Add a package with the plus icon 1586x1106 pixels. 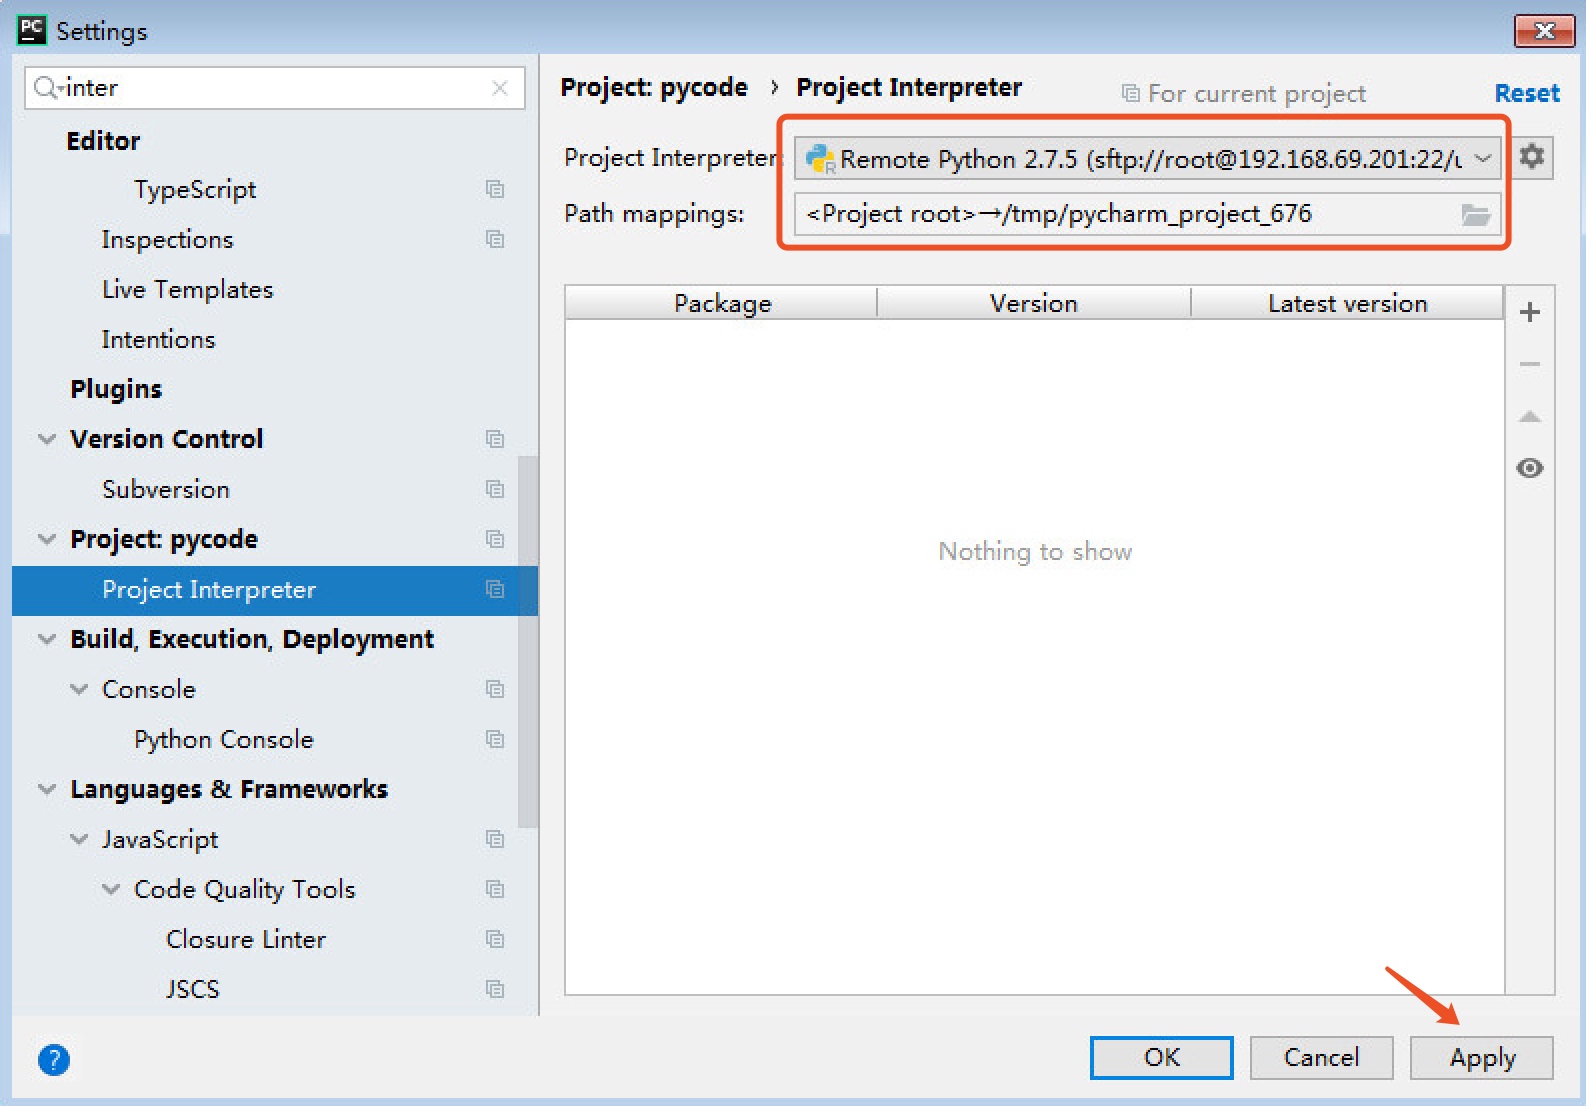pyautogui.click(x=1529, y=312)
